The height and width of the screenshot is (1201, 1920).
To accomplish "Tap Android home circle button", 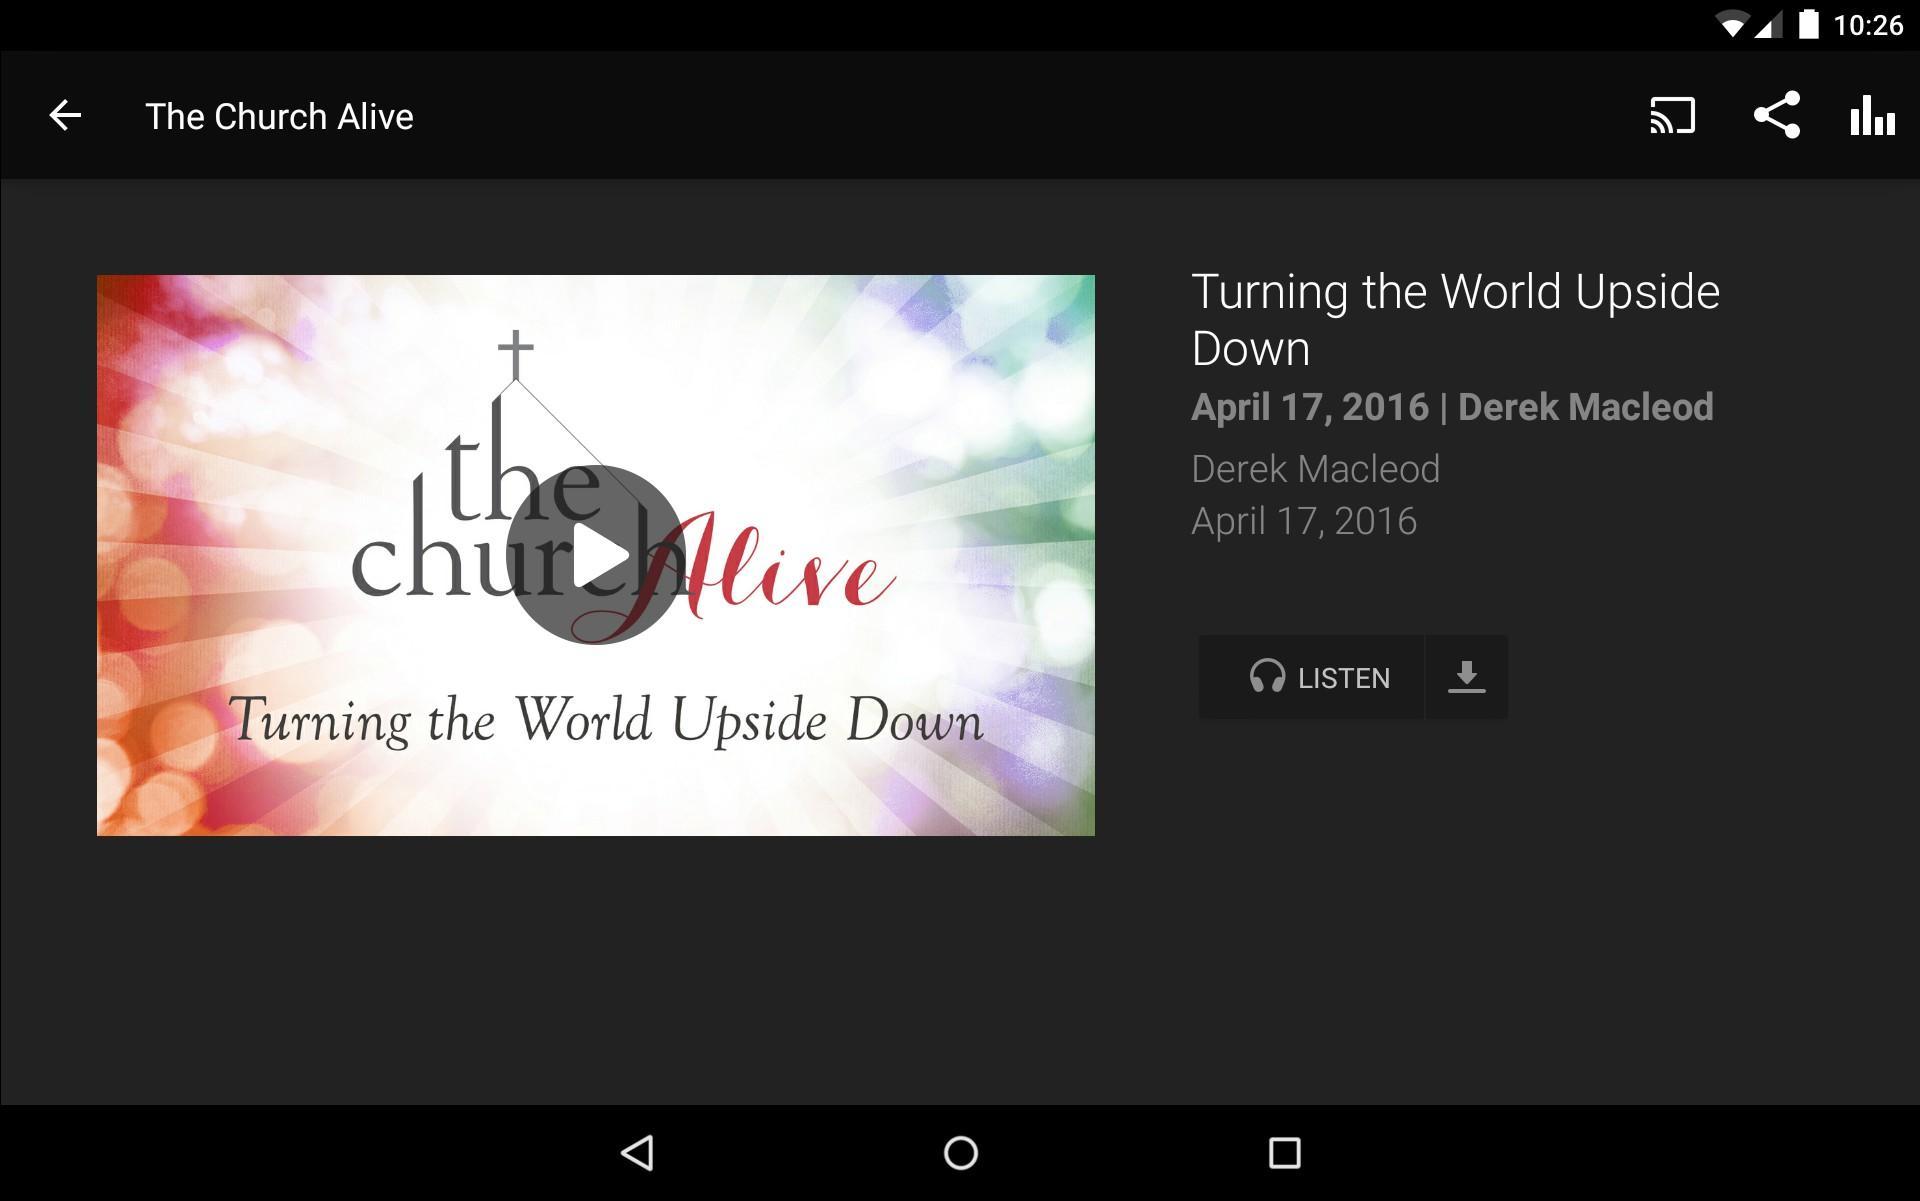I will (960, 1153).
